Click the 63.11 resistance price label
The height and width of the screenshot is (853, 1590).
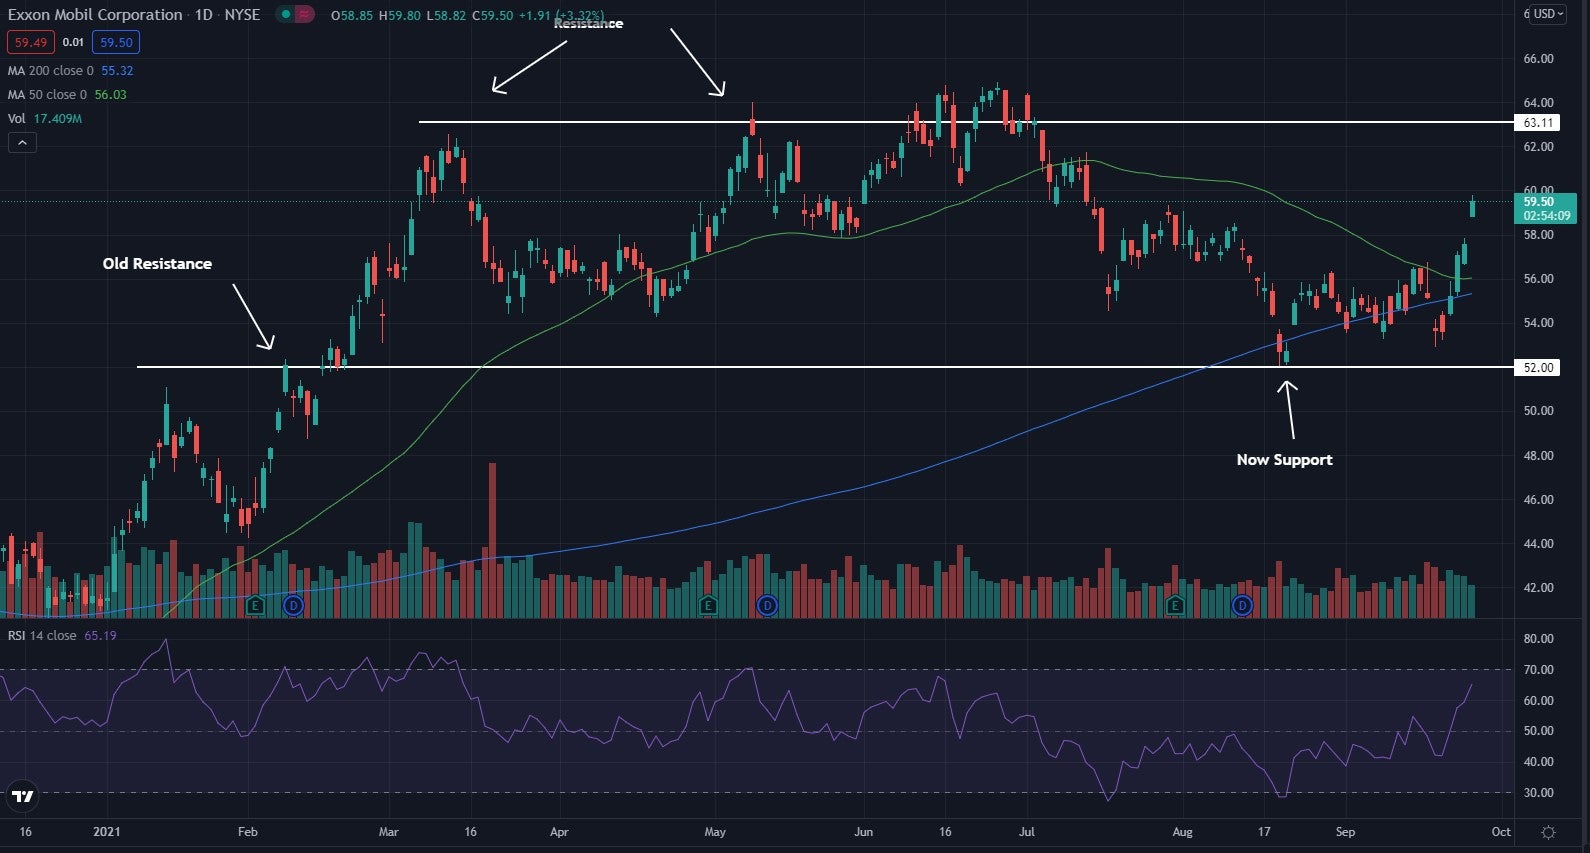point(1538,123)
